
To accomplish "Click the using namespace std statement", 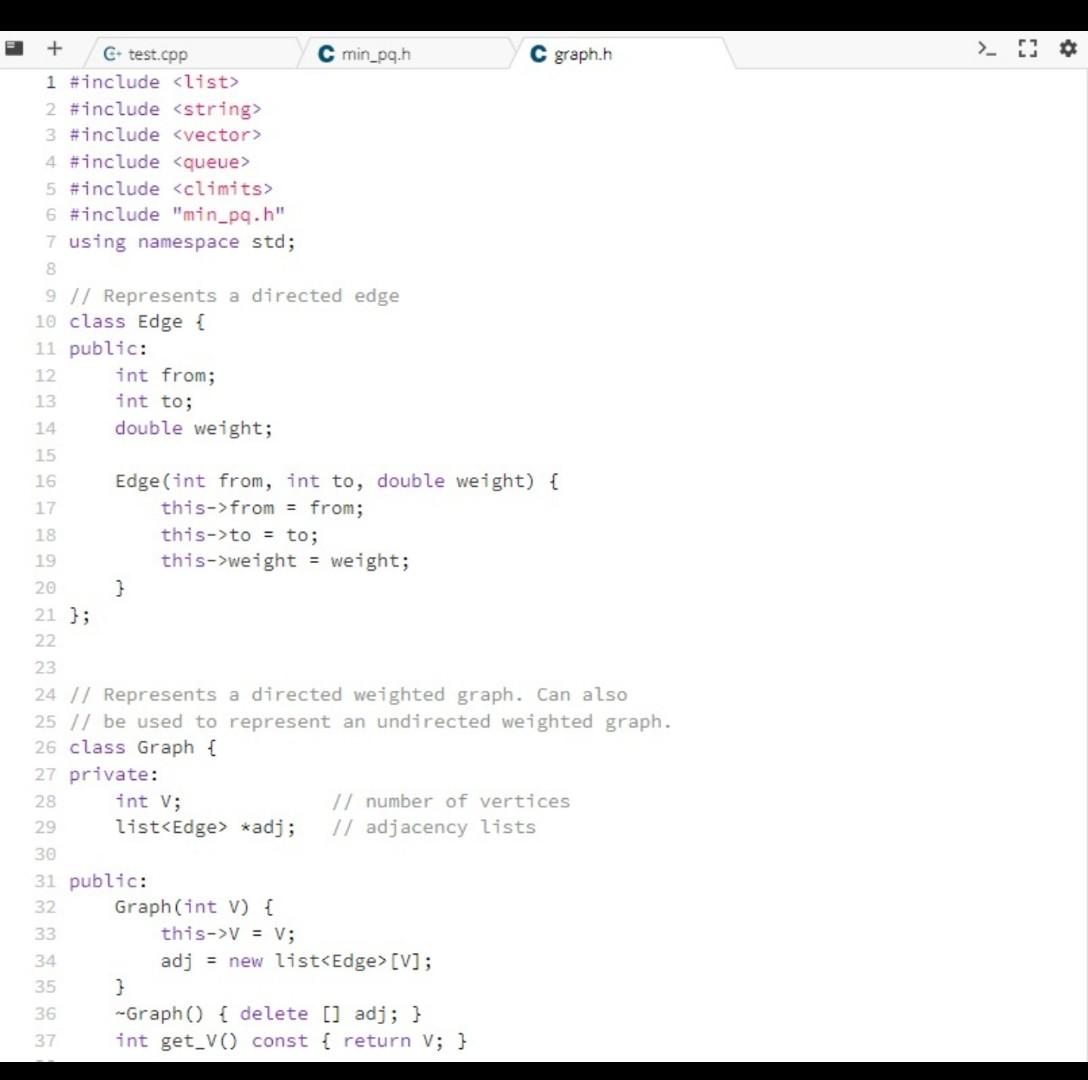I will pyautogui.click(x=180, y=241).
